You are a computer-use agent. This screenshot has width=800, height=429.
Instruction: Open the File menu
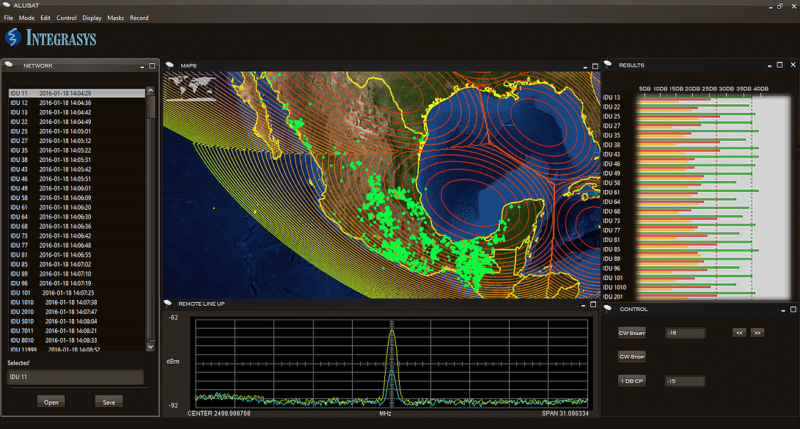pos(9,18)
